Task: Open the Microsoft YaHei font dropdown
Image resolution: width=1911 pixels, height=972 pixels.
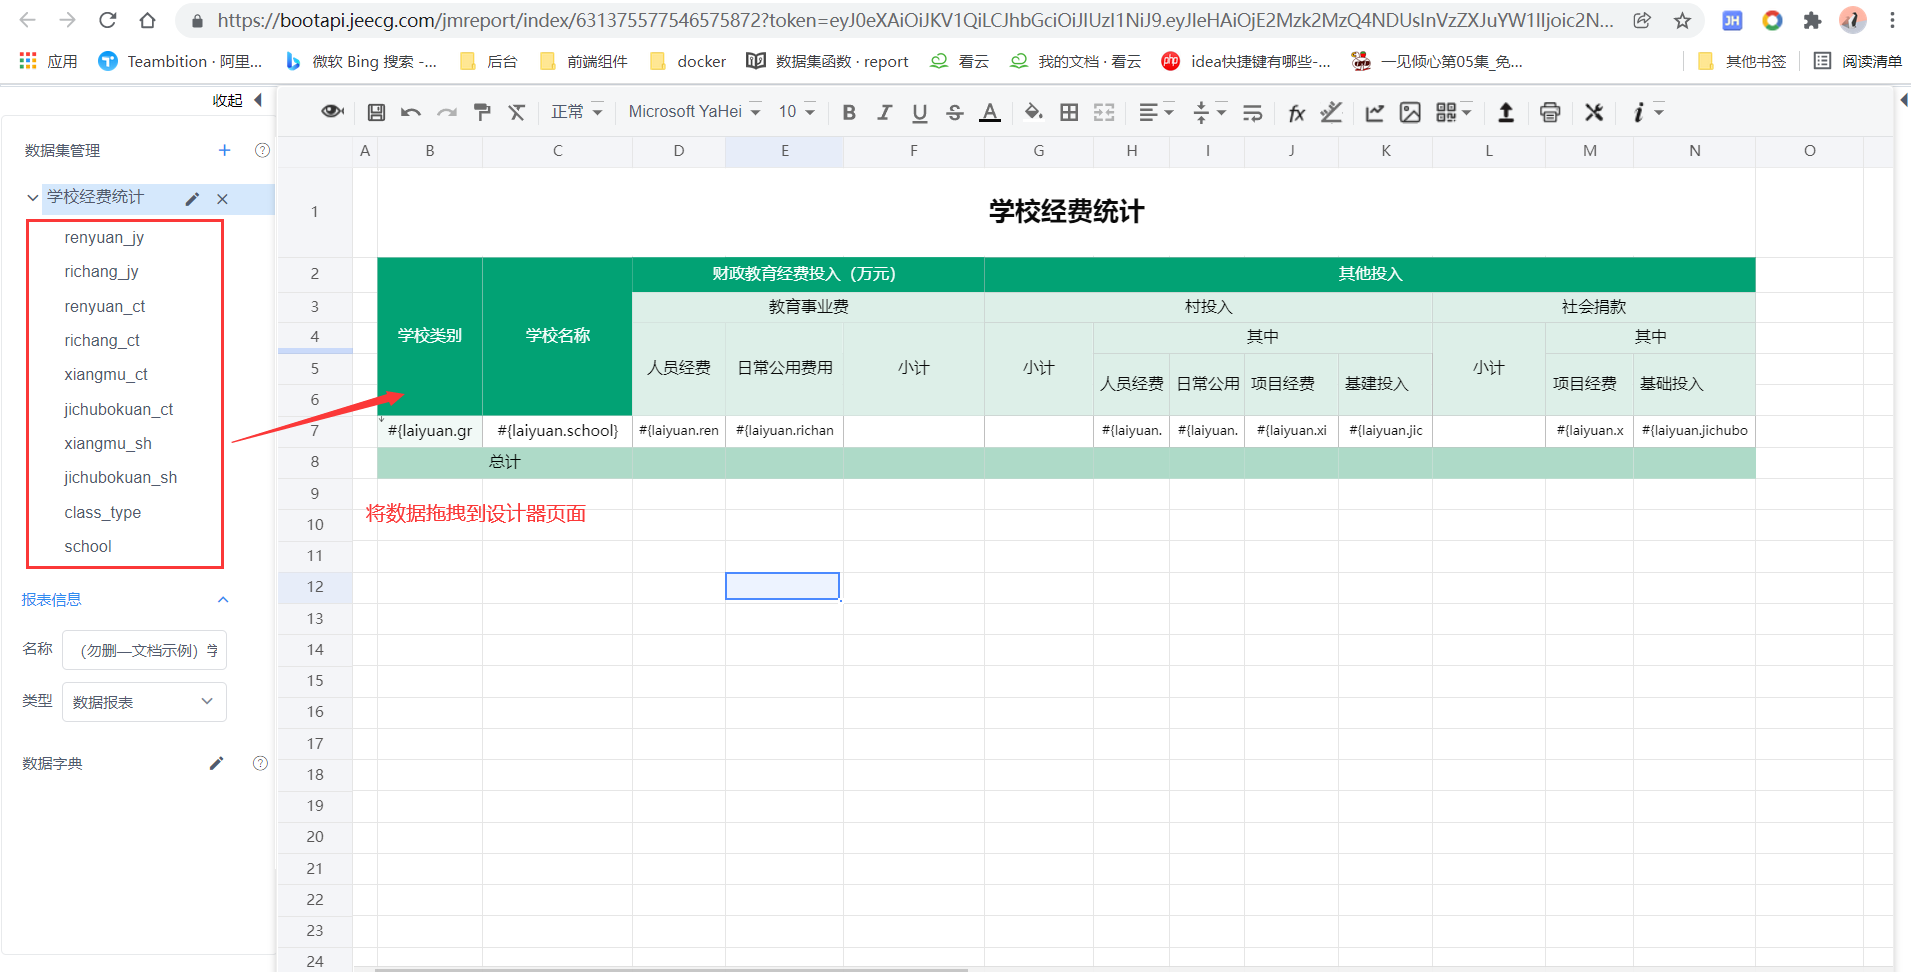Action: tap(694, 112)
